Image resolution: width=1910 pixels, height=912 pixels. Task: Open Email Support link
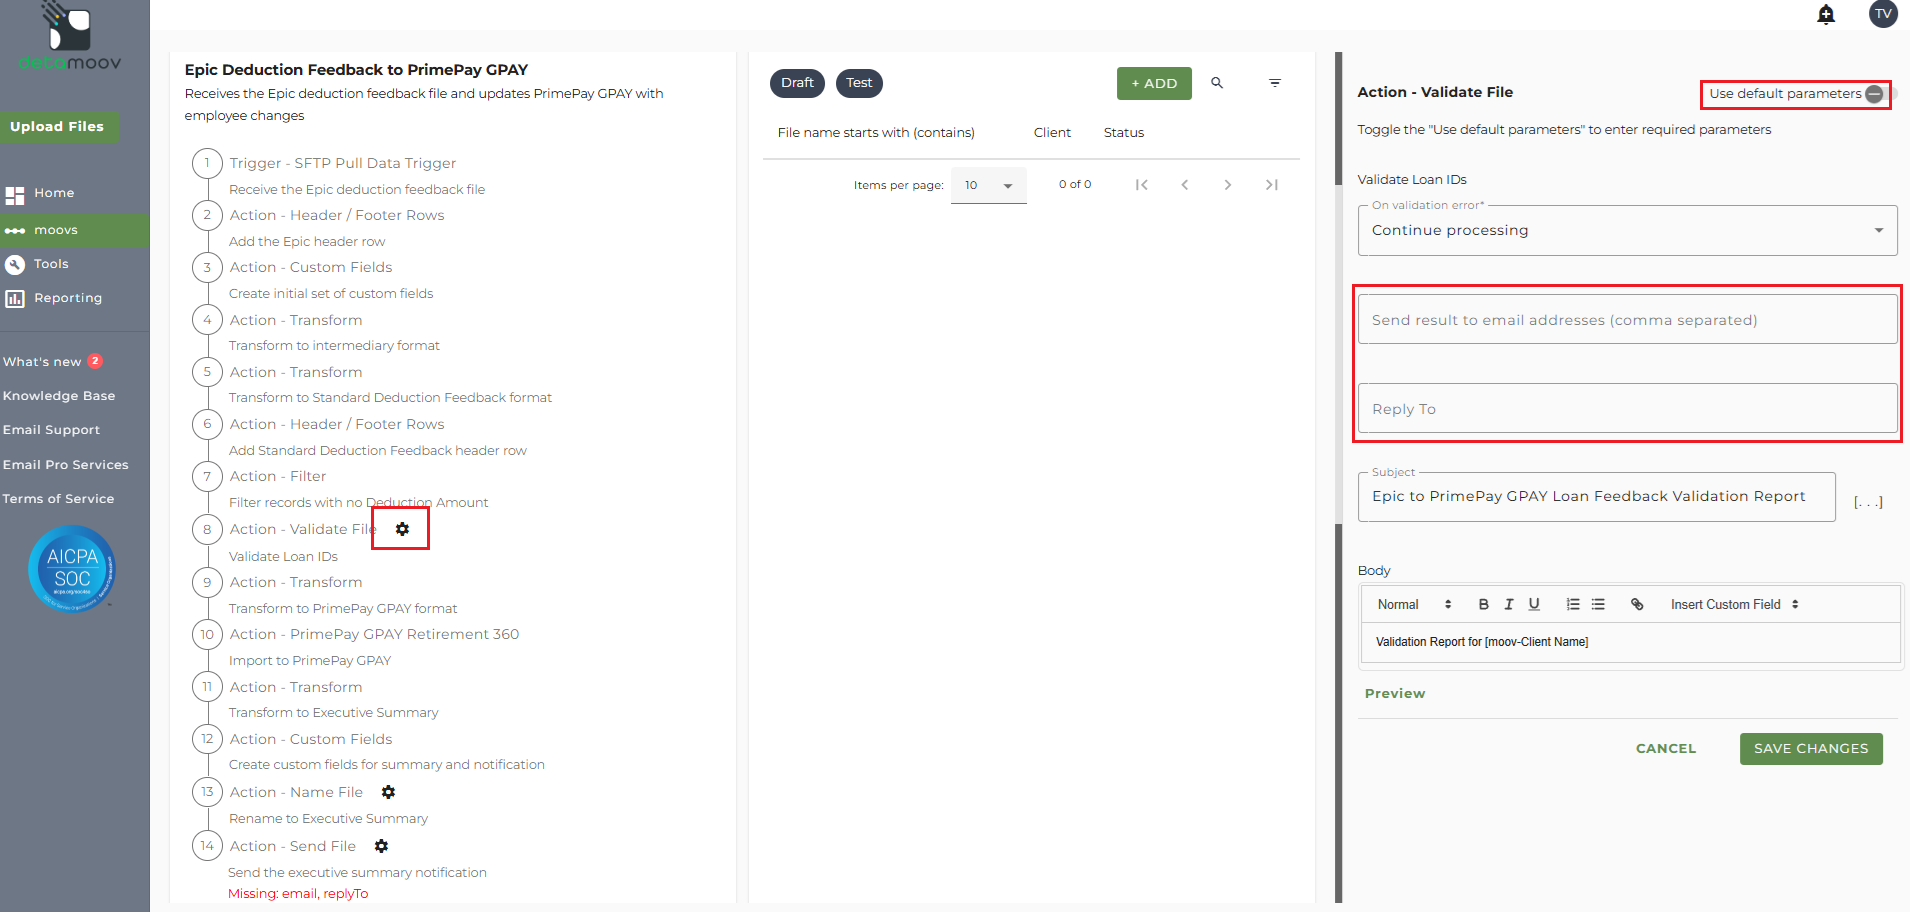tap(51, 430)
